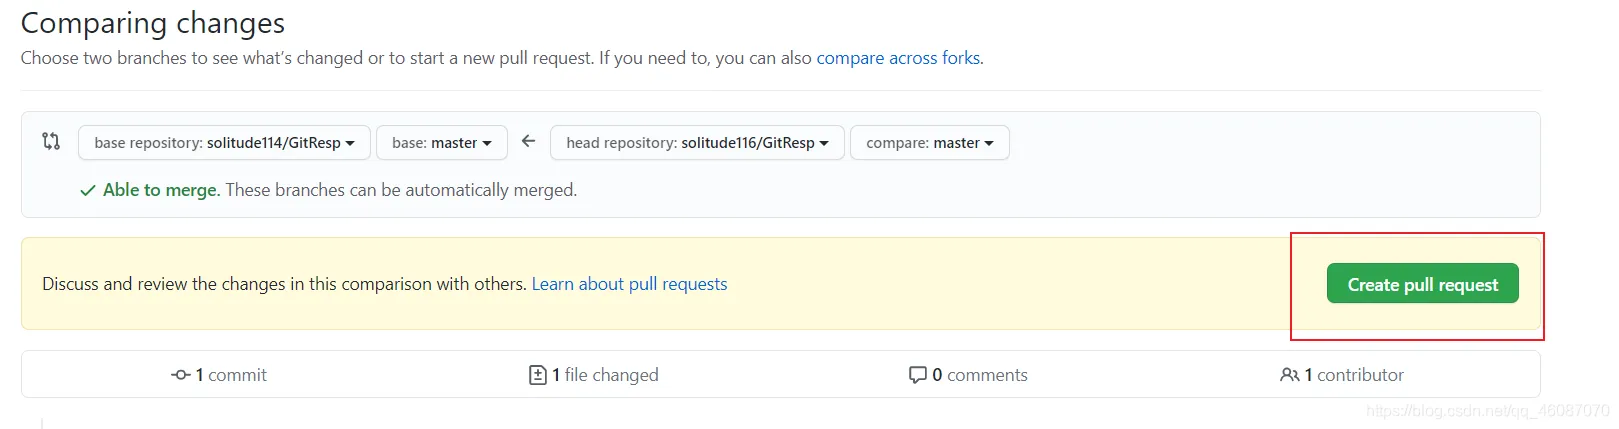Click the commit node icon

181,375
